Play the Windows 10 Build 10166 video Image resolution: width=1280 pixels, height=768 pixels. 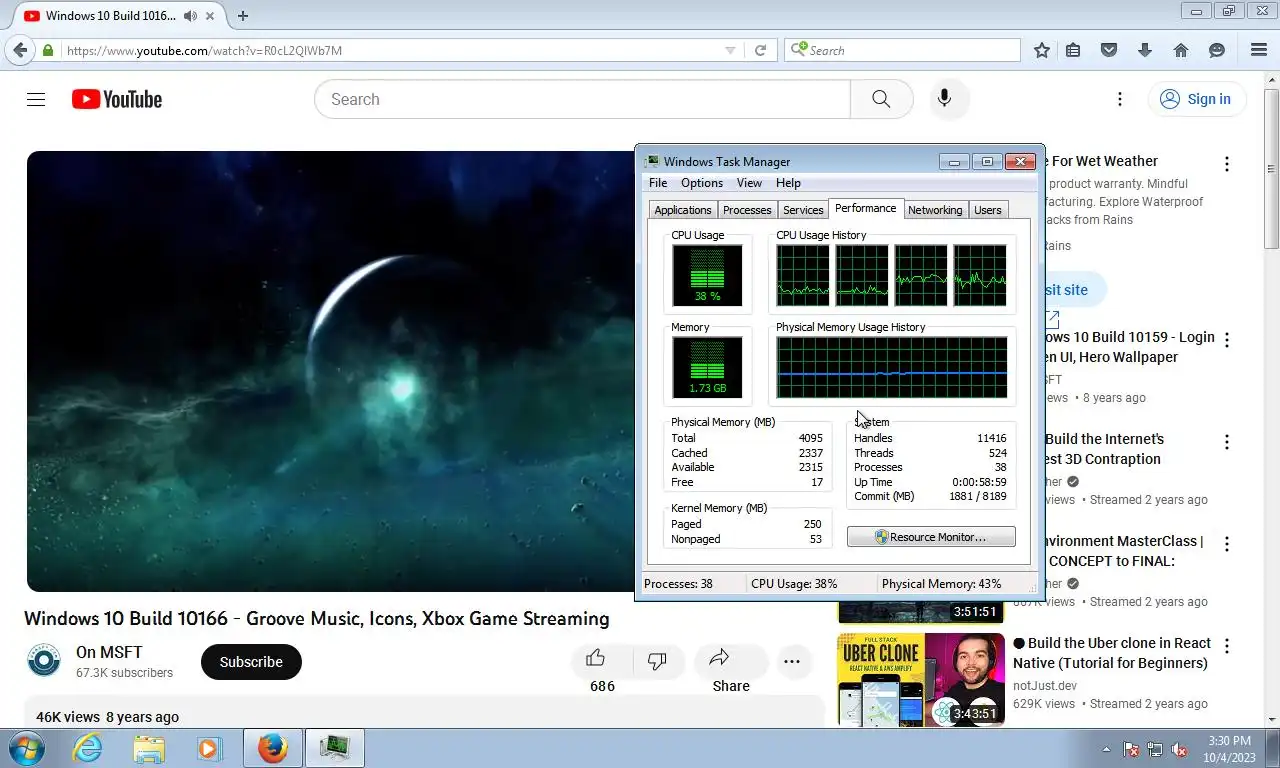(330, 371)
